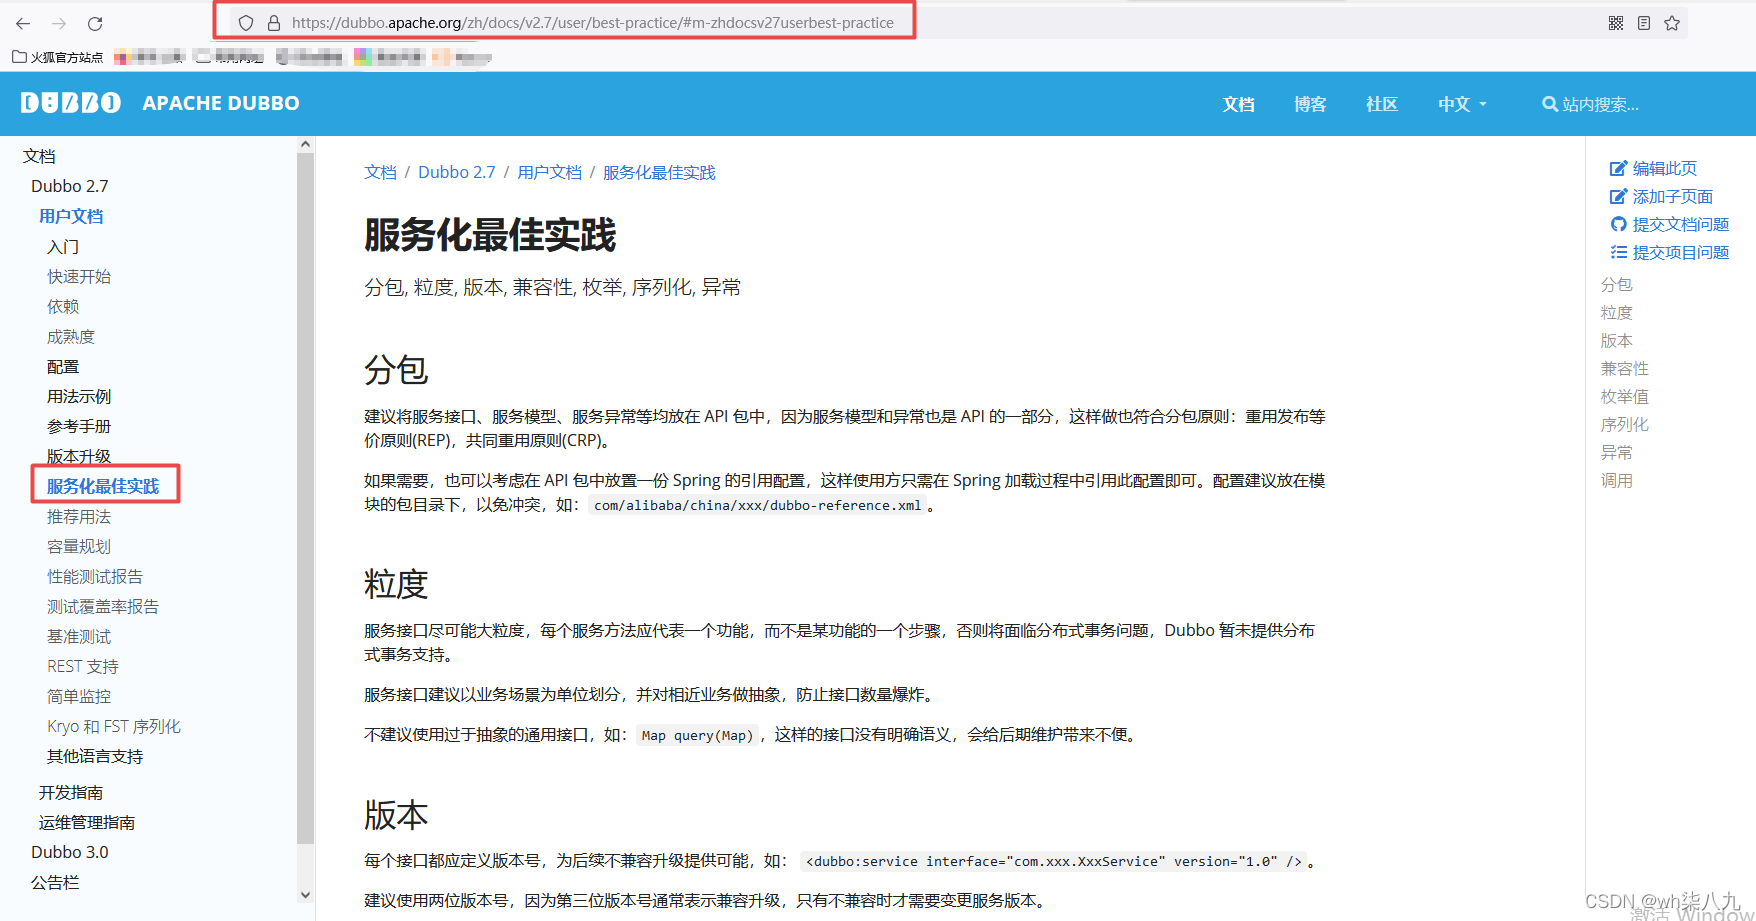Open 简单监控 in the sidebar
The image size is (1756, 921).
(79, 696)
